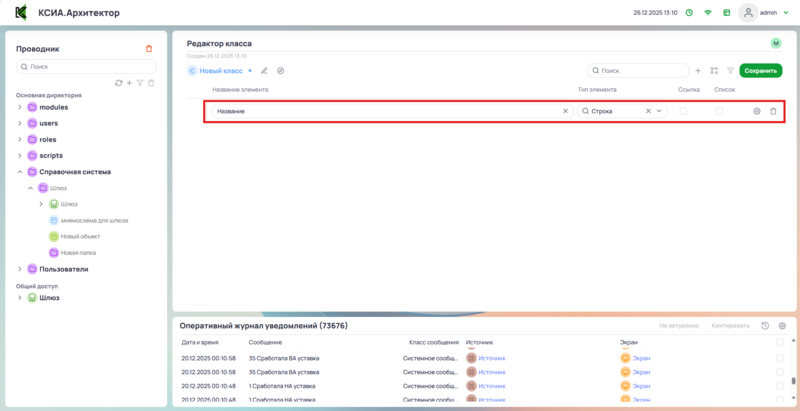Open the first Источник link in journal
800x411 pixels.
(x=492, y=357)
